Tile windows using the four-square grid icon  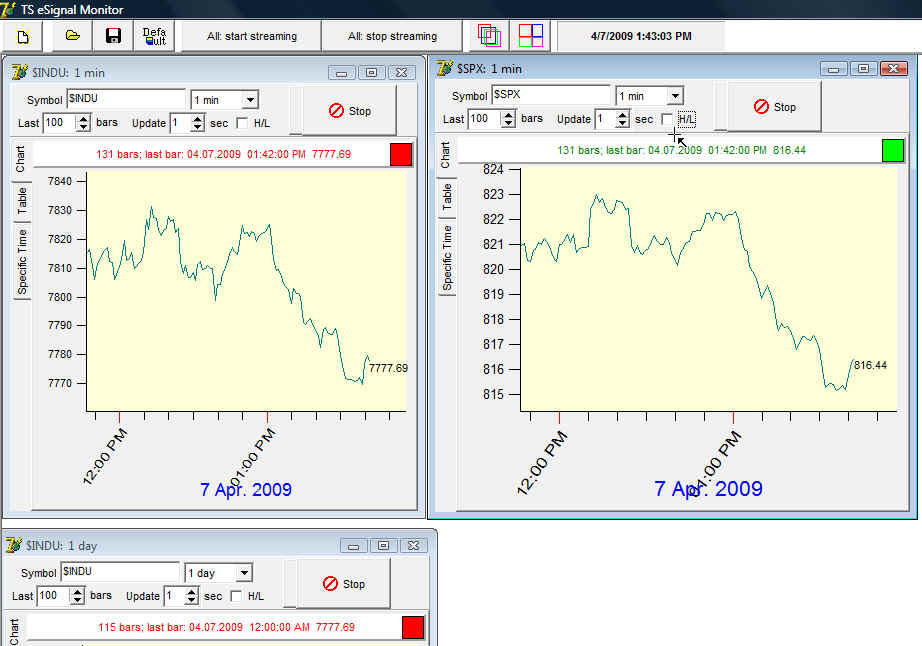[x=531, y=36]
